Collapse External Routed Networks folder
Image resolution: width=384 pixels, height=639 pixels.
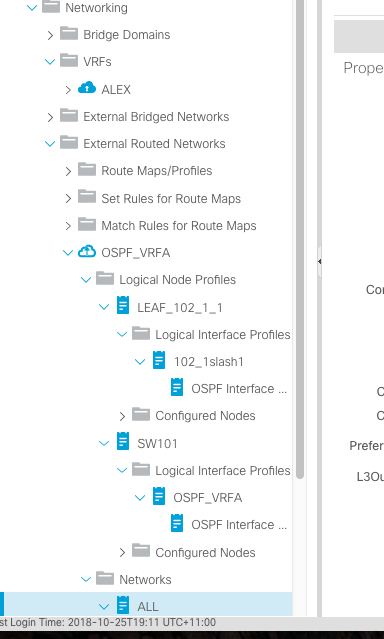click(x=50, y=144)
